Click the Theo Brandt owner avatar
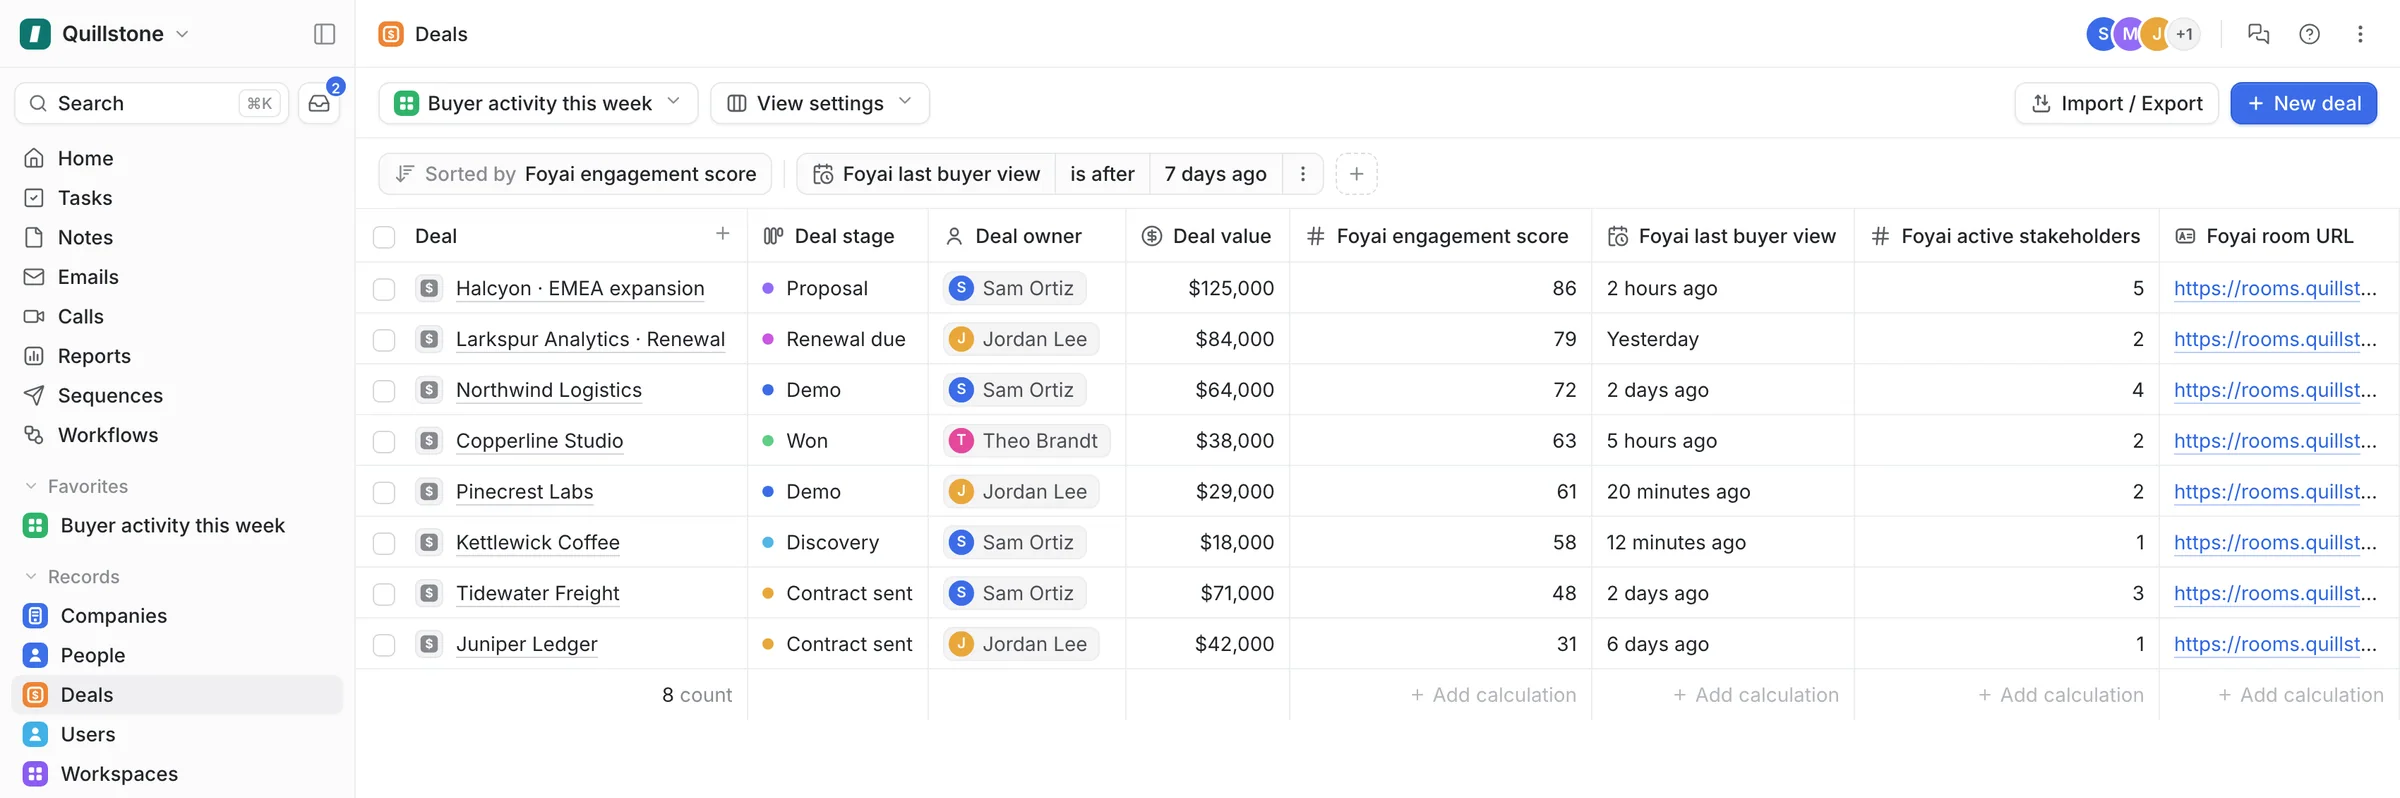 pos(961,441)
